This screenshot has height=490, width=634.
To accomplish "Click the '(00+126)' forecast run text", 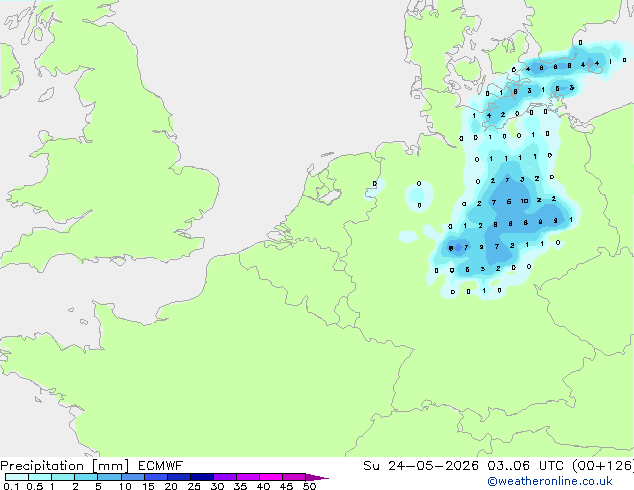I will (x=603, y=466).
